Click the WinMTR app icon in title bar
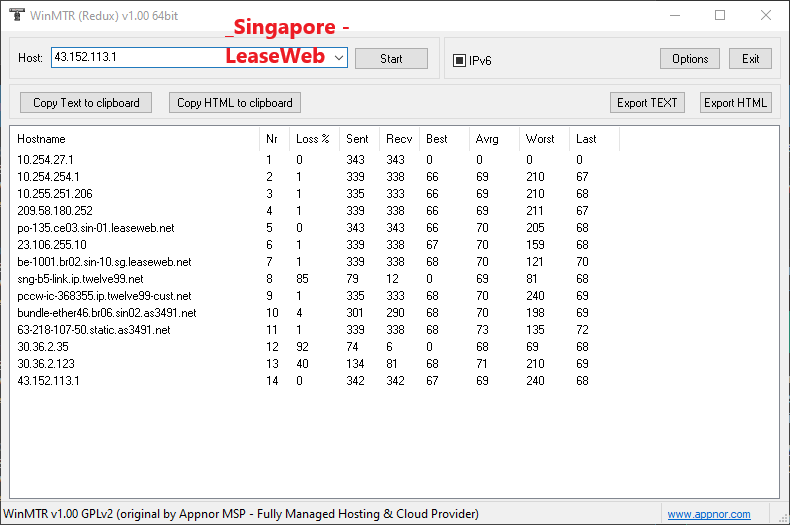790x525 pixels. pyautogui.click(x=17, y=15)
